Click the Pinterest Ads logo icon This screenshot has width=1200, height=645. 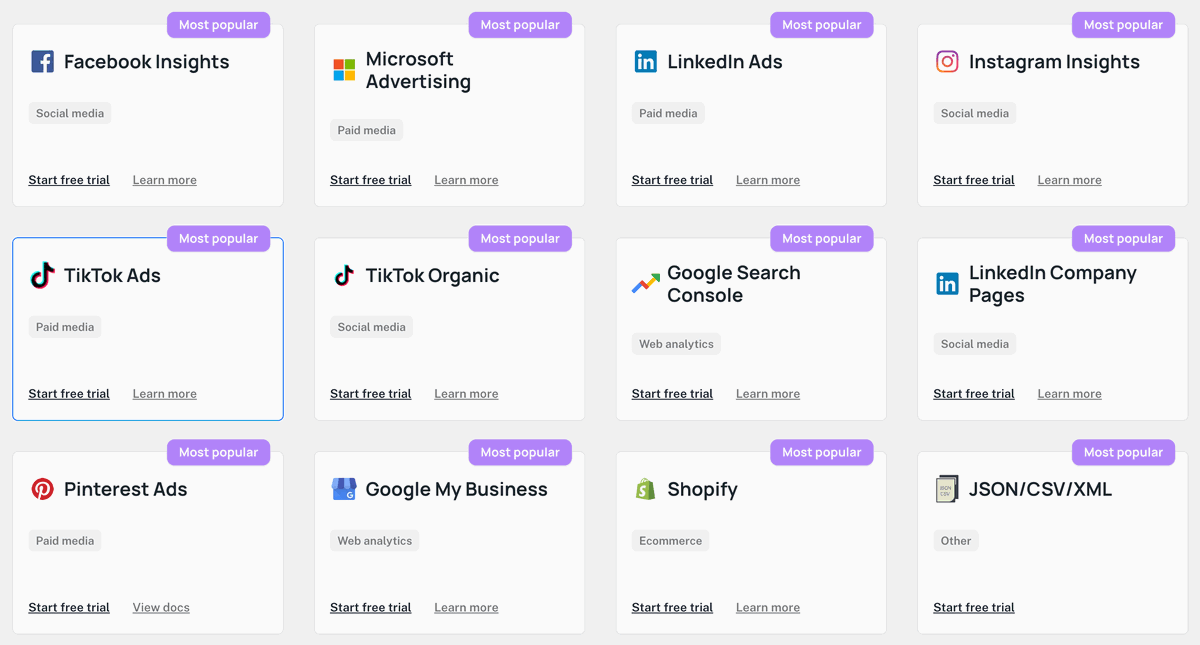pyautogui.click(x=41, y=489)
